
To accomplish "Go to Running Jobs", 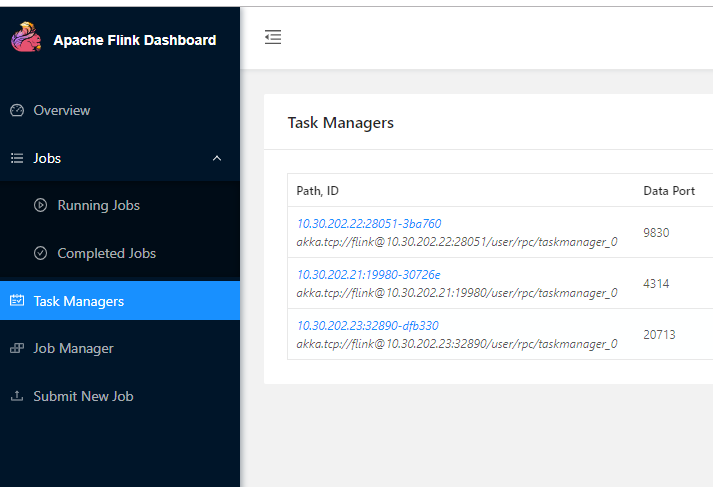I will (98, 206).
